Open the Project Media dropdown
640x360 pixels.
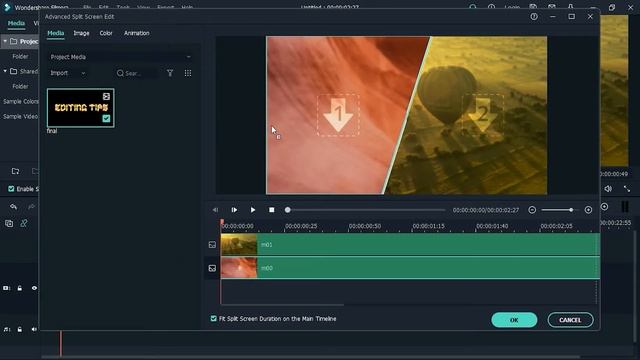click(120, 57)
